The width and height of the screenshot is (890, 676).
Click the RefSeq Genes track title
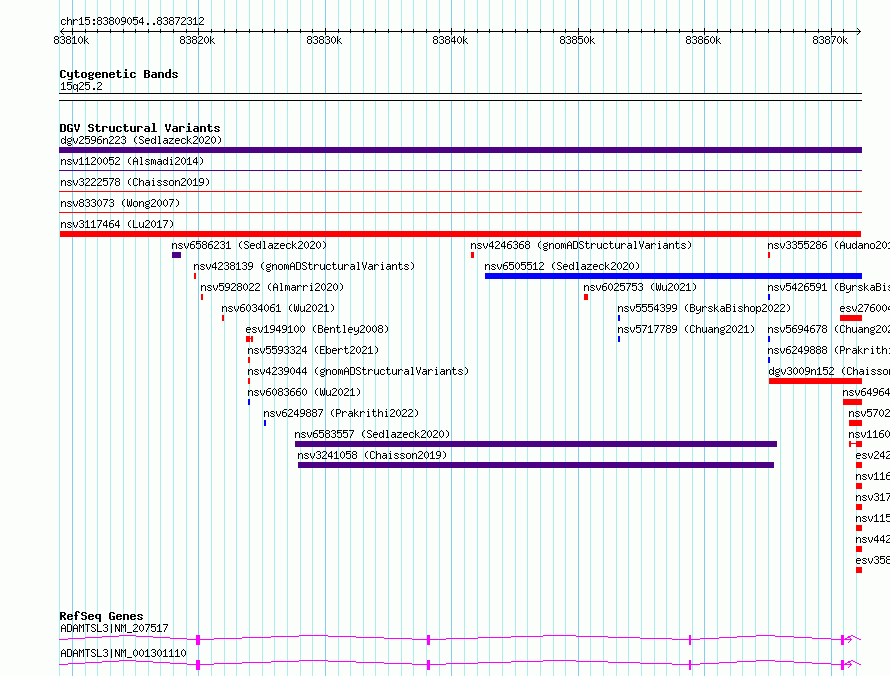[101, 616]
